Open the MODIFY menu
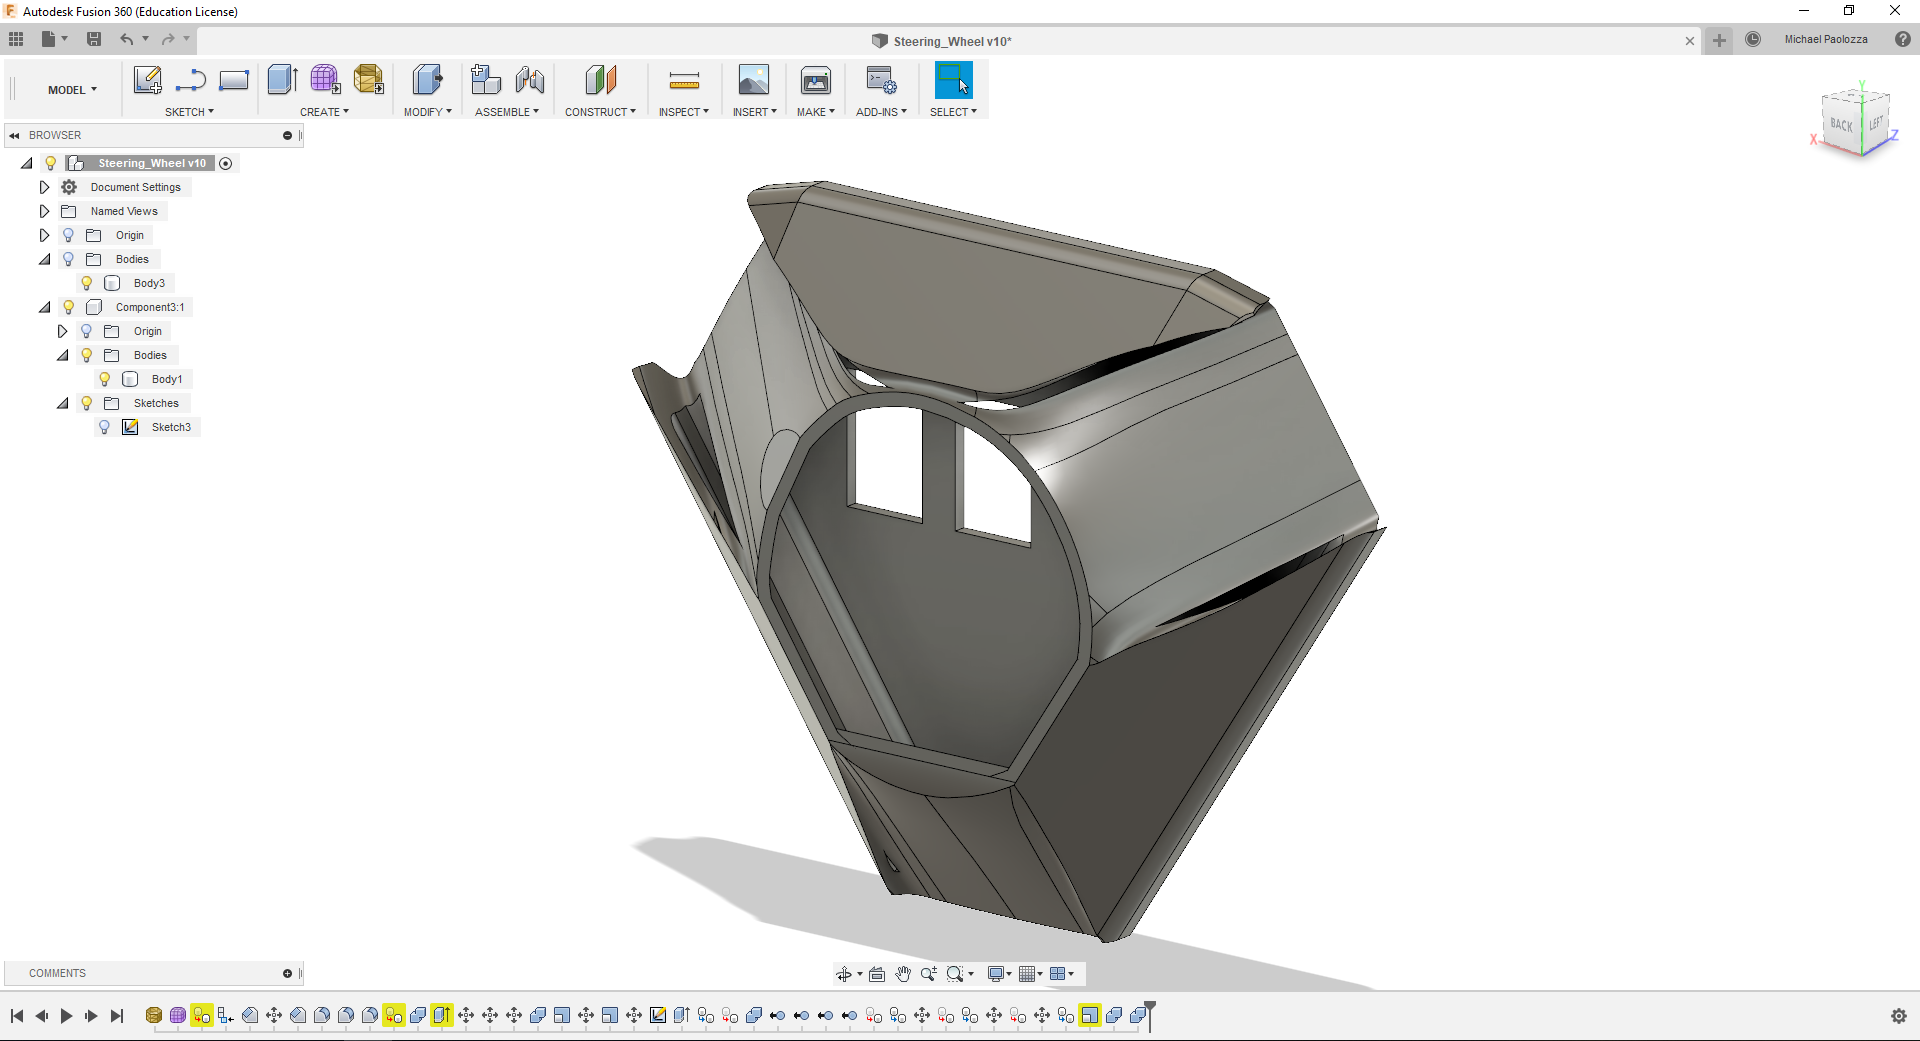 click(x=427, y=112)
